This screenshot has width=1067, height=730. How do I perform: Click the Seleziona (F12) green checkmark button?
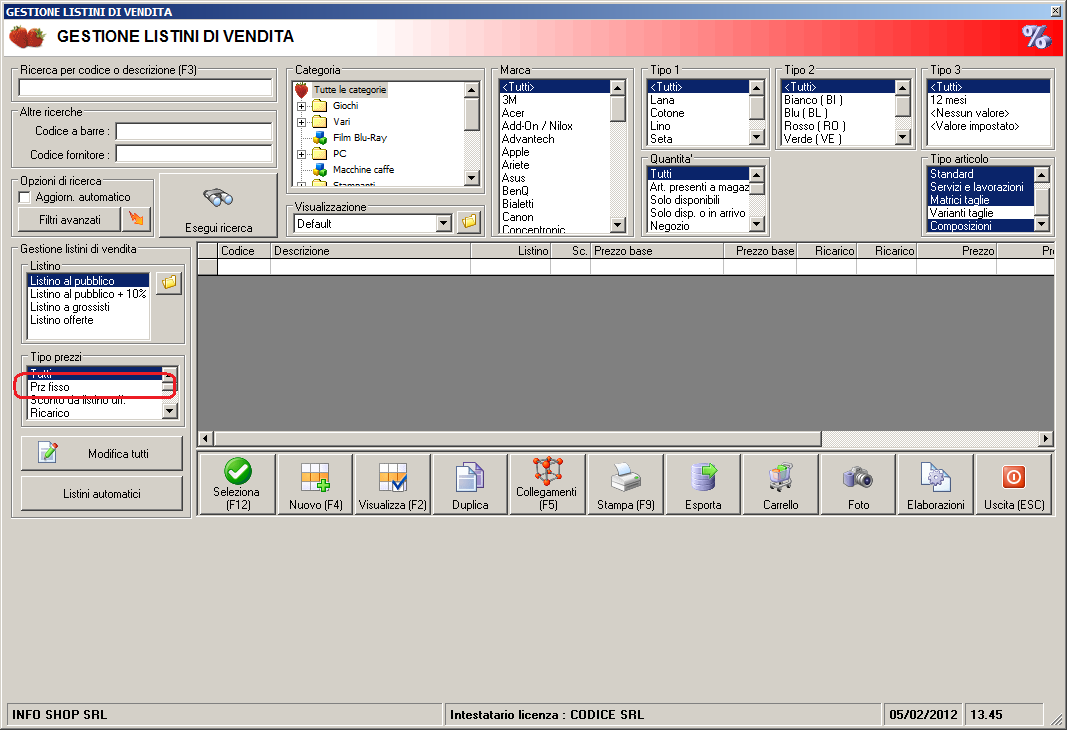pos(236,484)
